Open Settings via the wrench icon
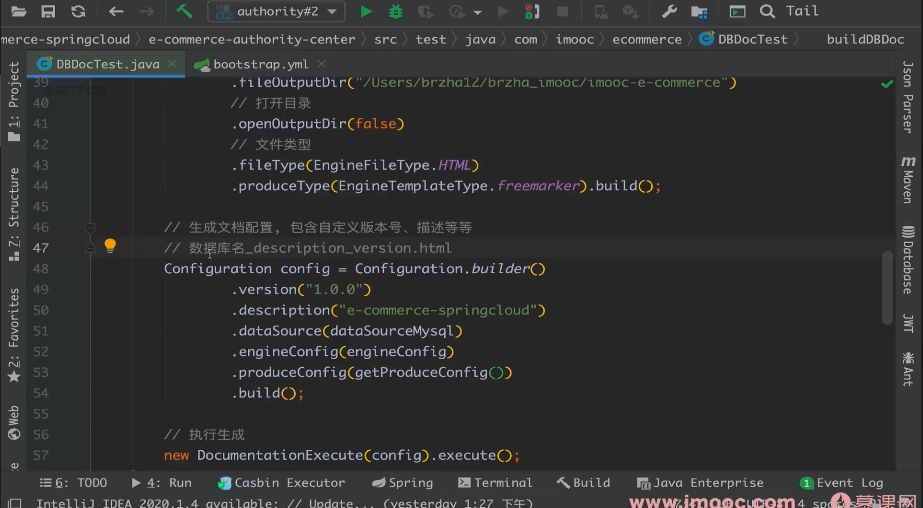923x508 pixels. (670, 12)
